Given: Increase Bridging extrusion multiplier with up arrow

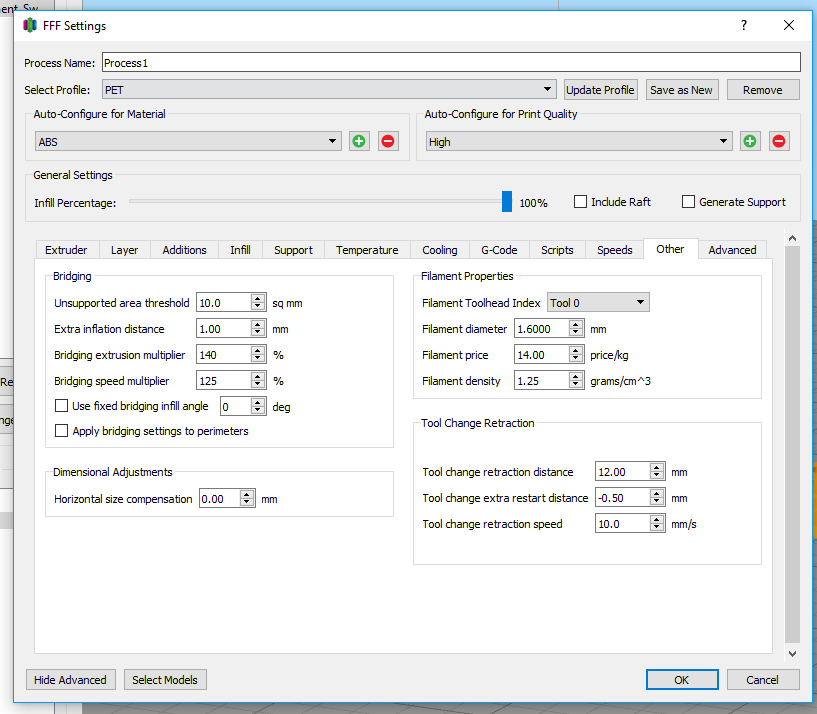Looking at the screenshot, I should pos(258,351).
